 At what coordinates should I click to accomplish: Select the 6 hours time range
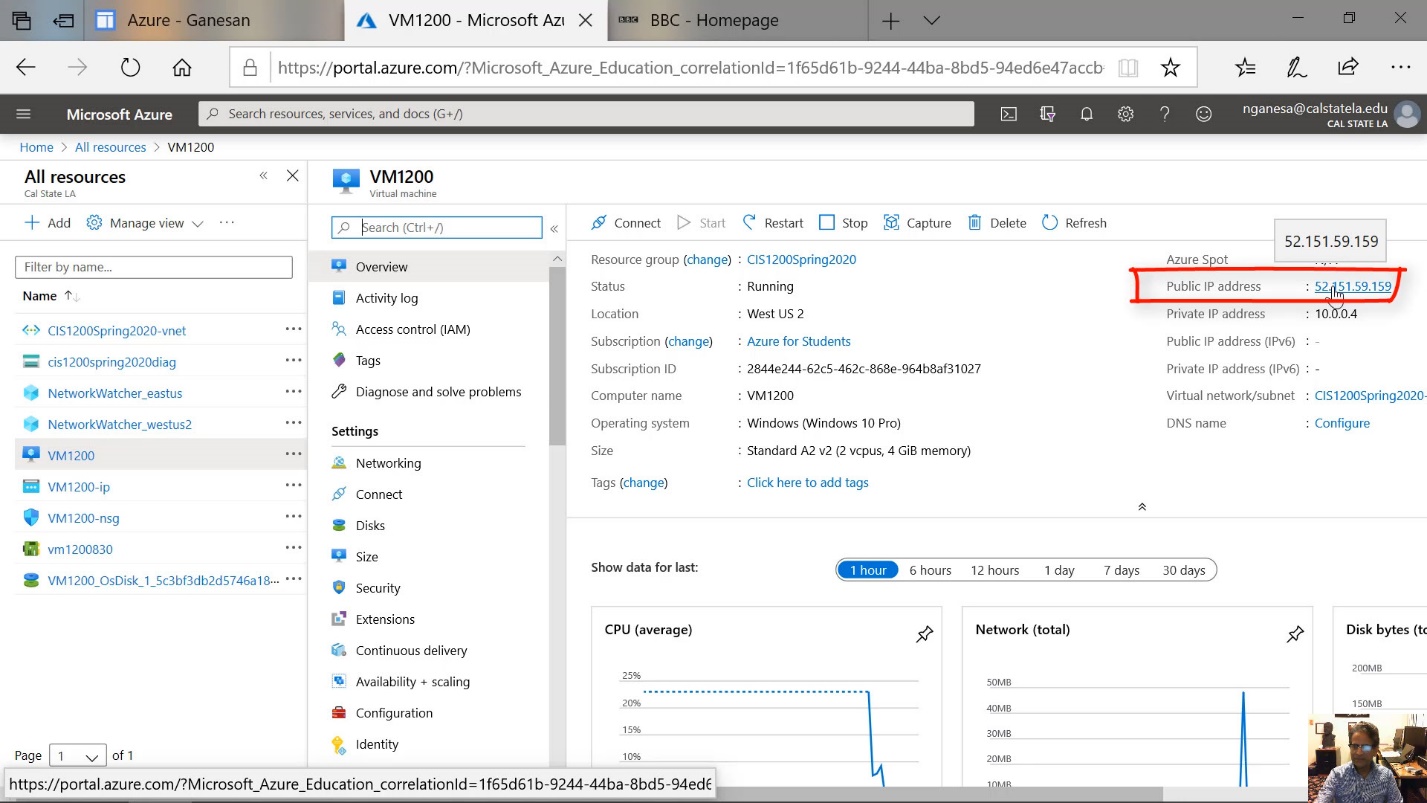(929, 570)
